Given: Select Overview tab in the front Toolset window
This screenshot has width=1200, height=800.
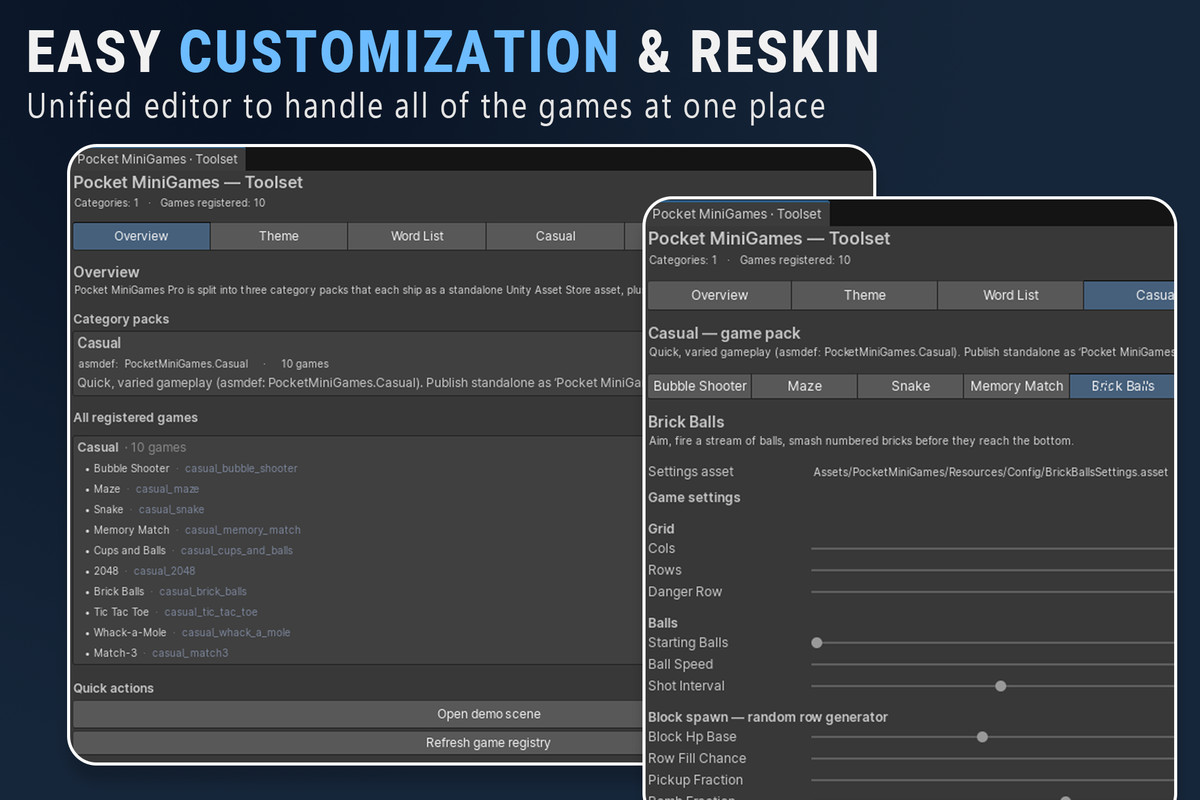Looking at the screenshot, I should (x=719, y=295).
